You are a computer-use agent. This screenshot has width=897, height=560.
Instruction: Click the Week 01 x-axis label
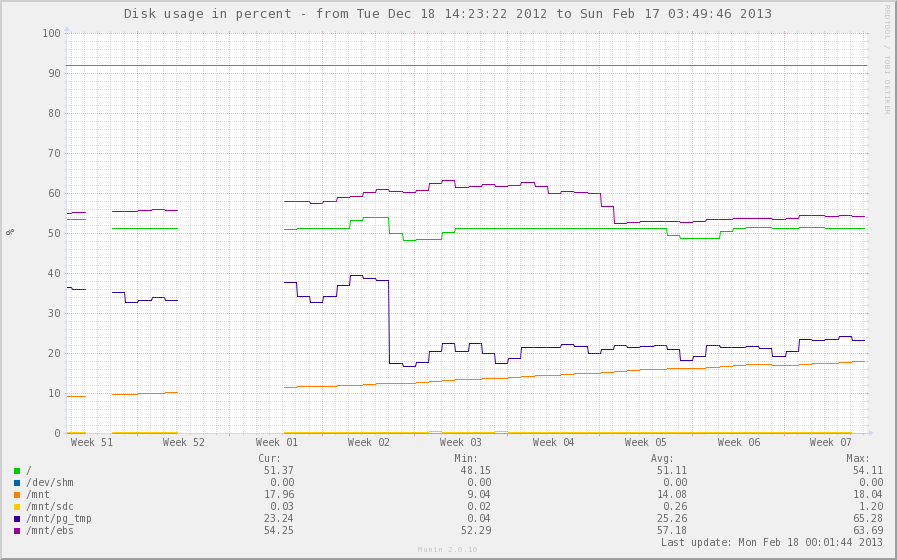(276, 443)
